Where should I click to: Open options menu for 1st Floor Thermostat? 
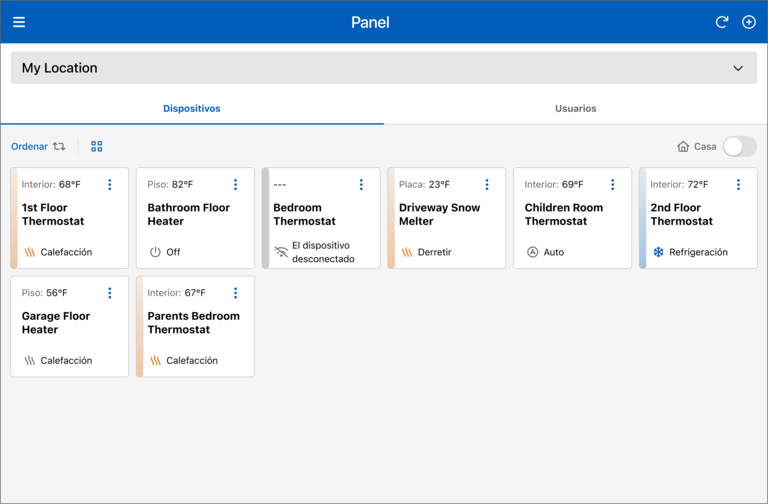coord(110,185)
